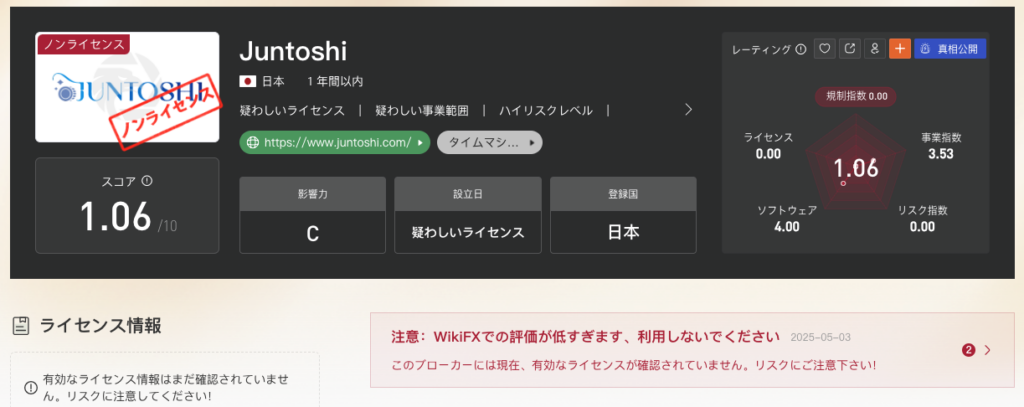This screenshot has width=1024, height=407.
Task: Click the Japan flag icon
Action: tap(248, 82)
